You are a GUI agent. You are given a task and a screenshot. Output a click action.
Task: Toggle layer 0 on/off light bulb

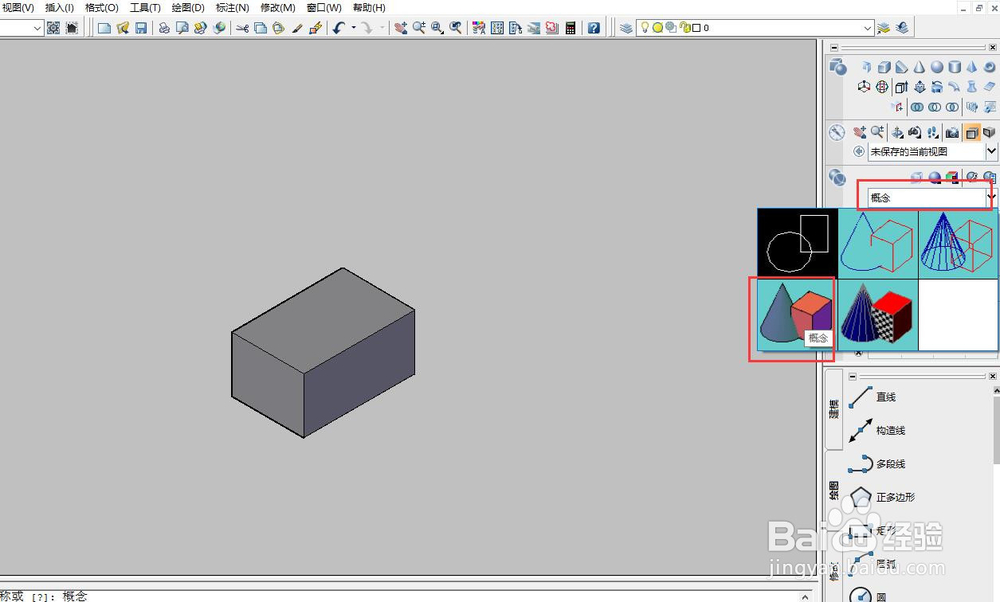(645, 27)
